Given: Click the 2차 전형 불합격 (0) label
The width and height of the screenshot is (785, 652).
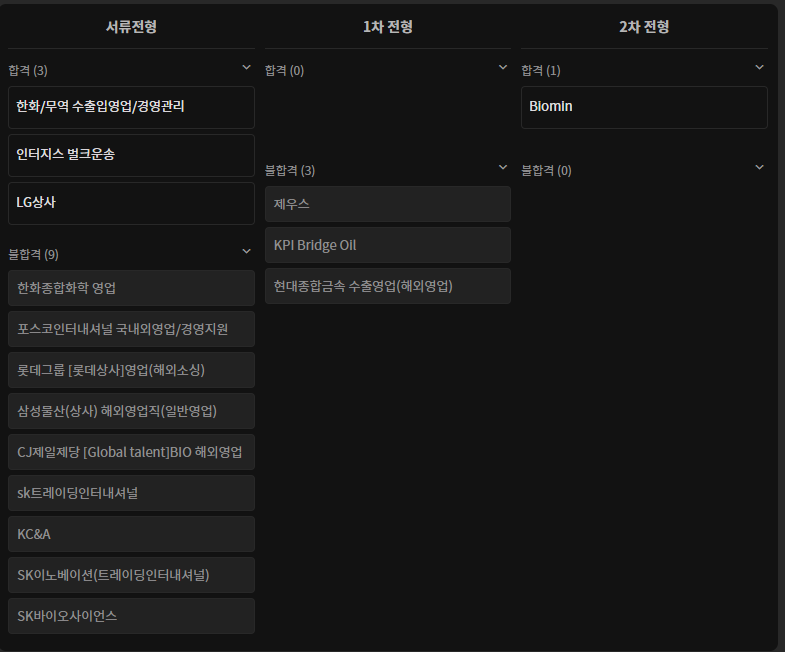Looking at the screenshot, I should click(x=546, y=171).
